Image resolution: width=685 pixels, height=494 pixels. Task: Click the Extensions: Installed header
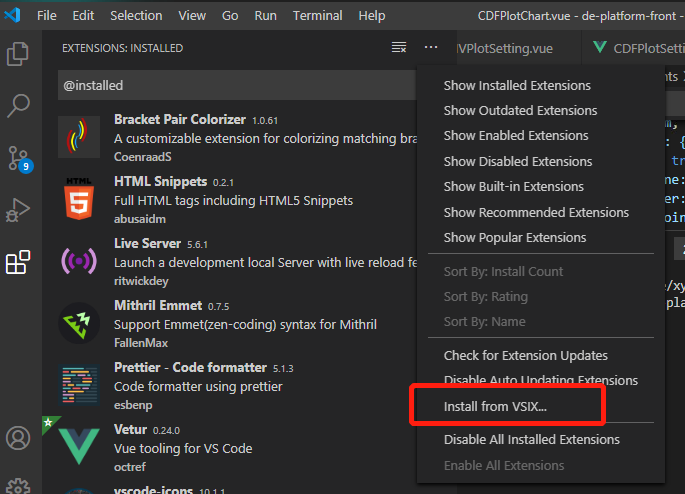point(123,48)
